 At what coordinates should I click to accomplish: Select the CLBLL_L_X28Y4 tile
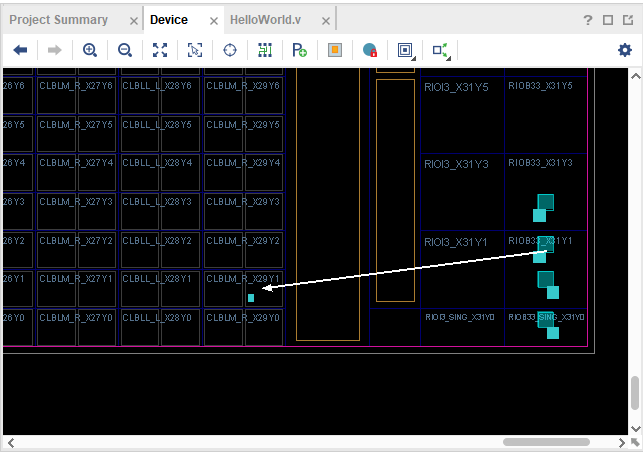160,172
